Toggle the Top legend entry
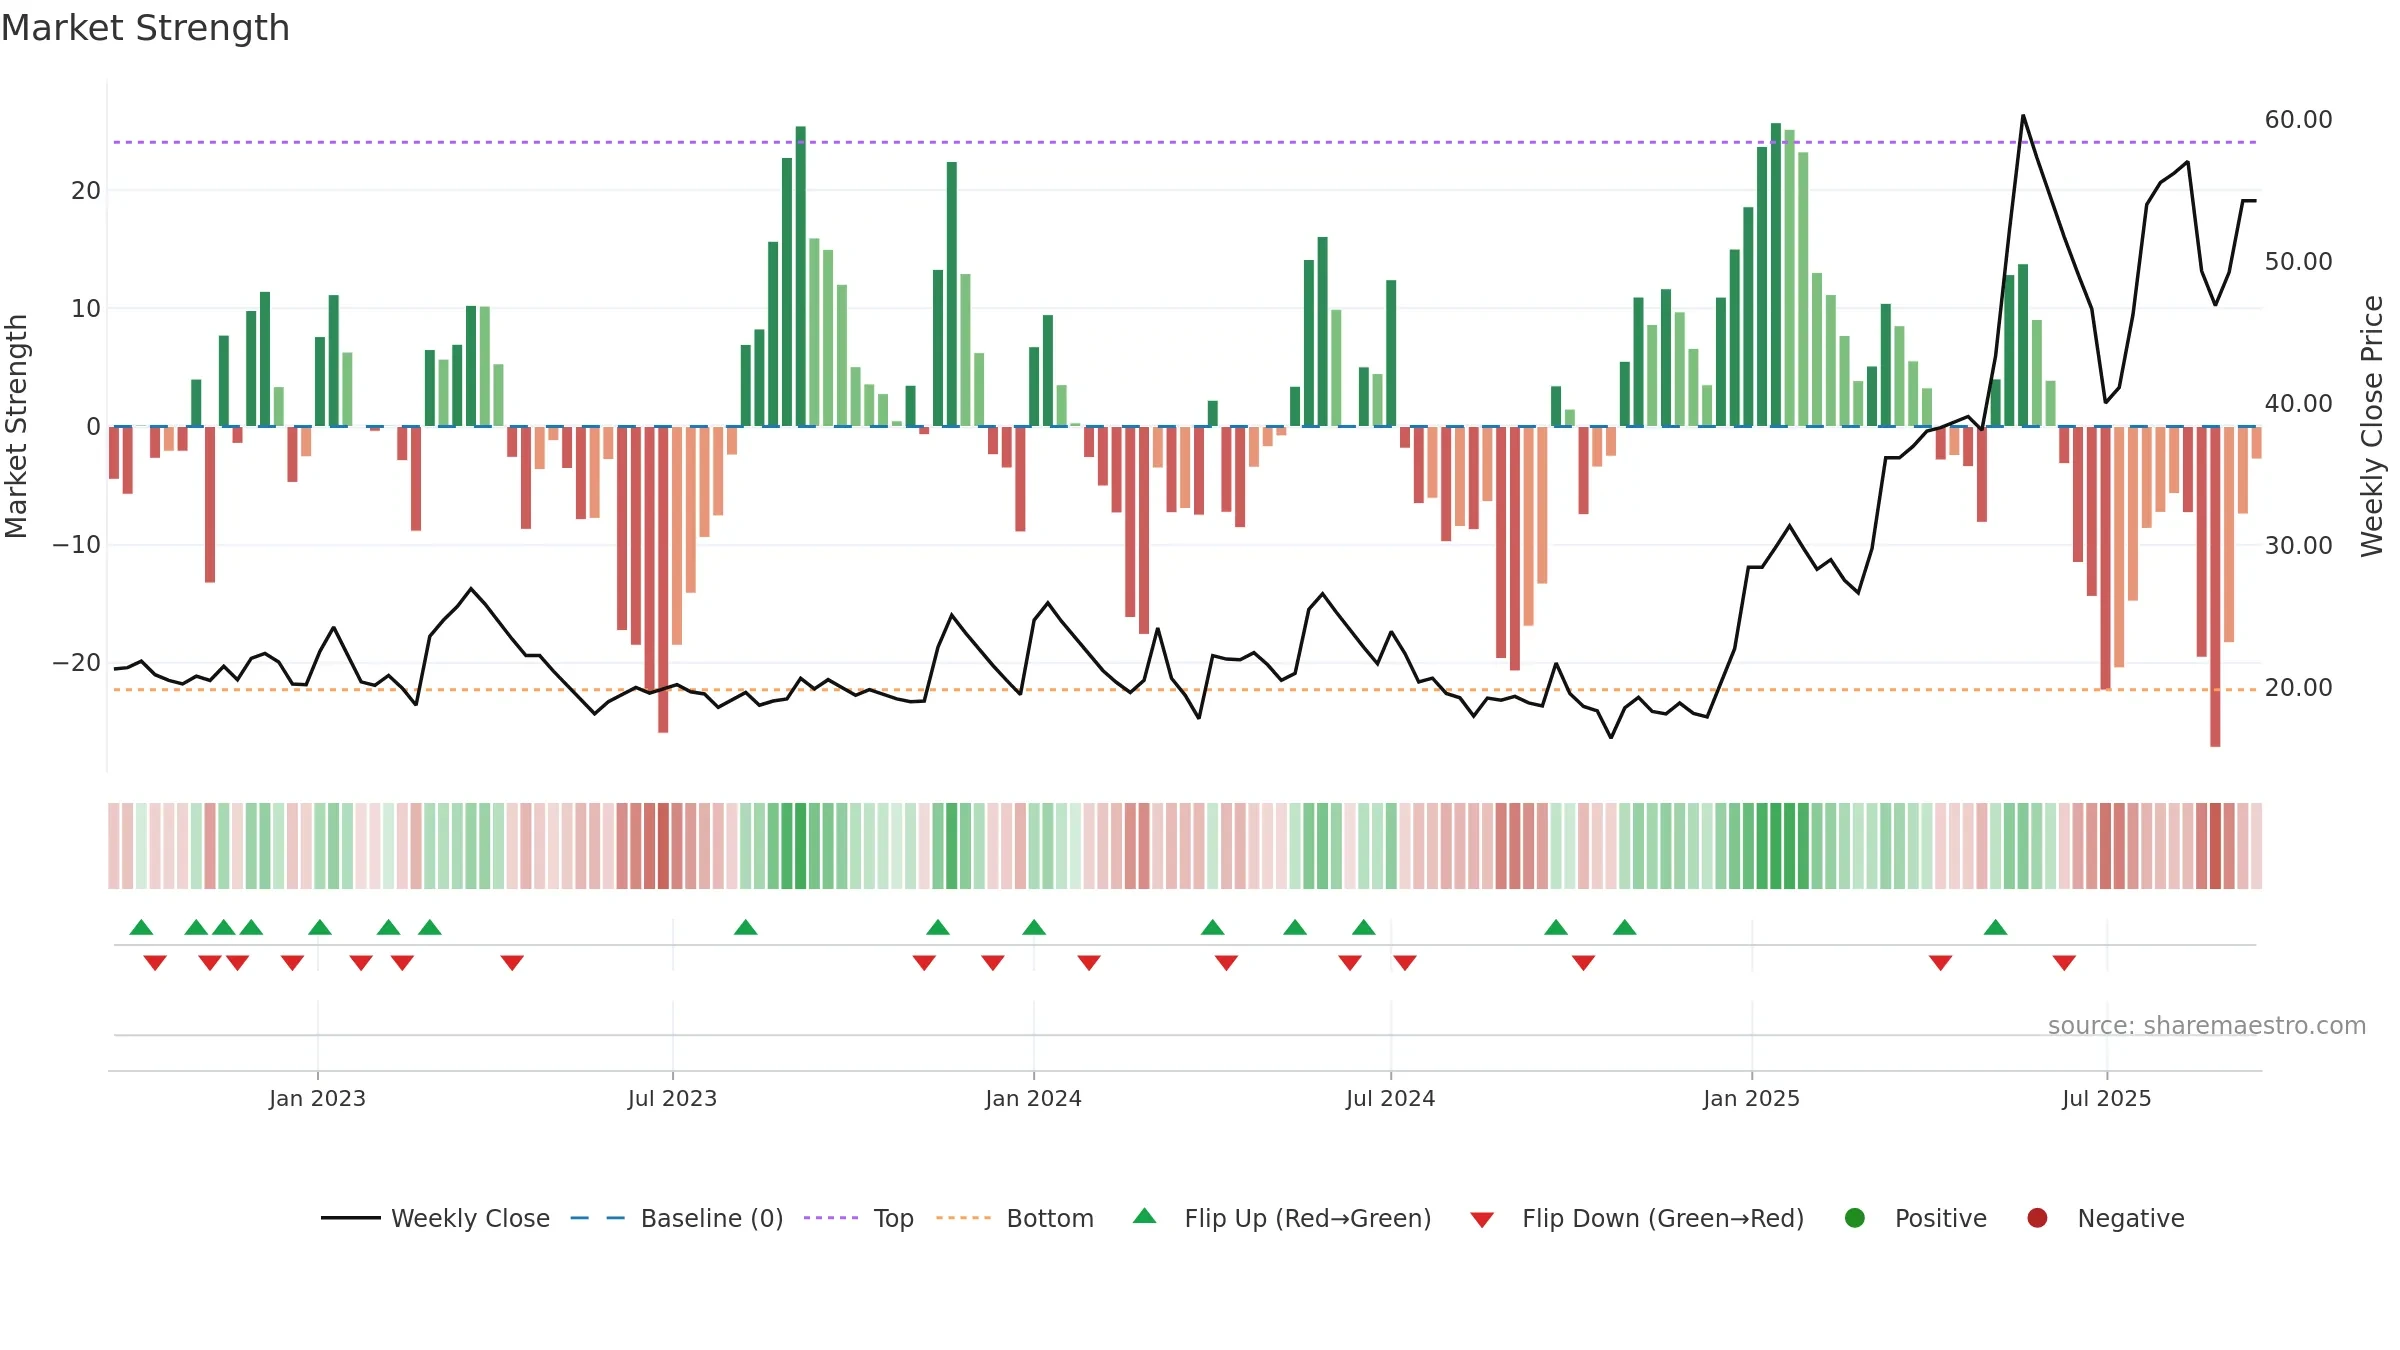 [859, 1218]
